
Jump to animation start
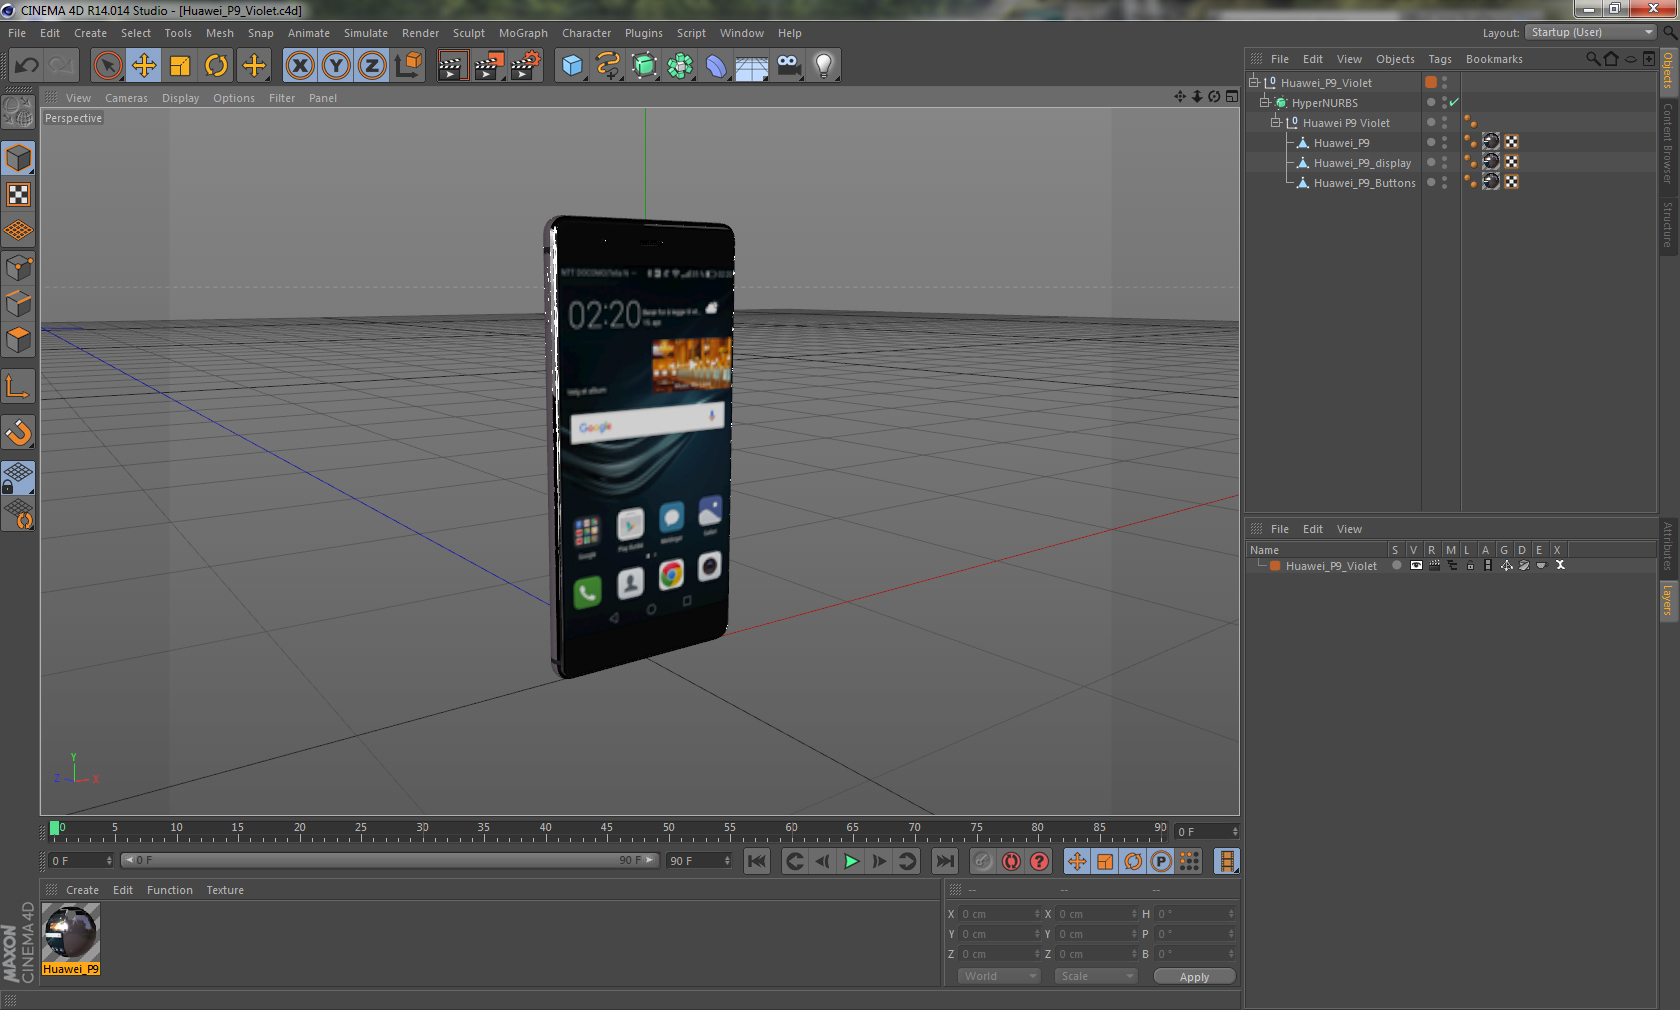click(x=757, y=861)
